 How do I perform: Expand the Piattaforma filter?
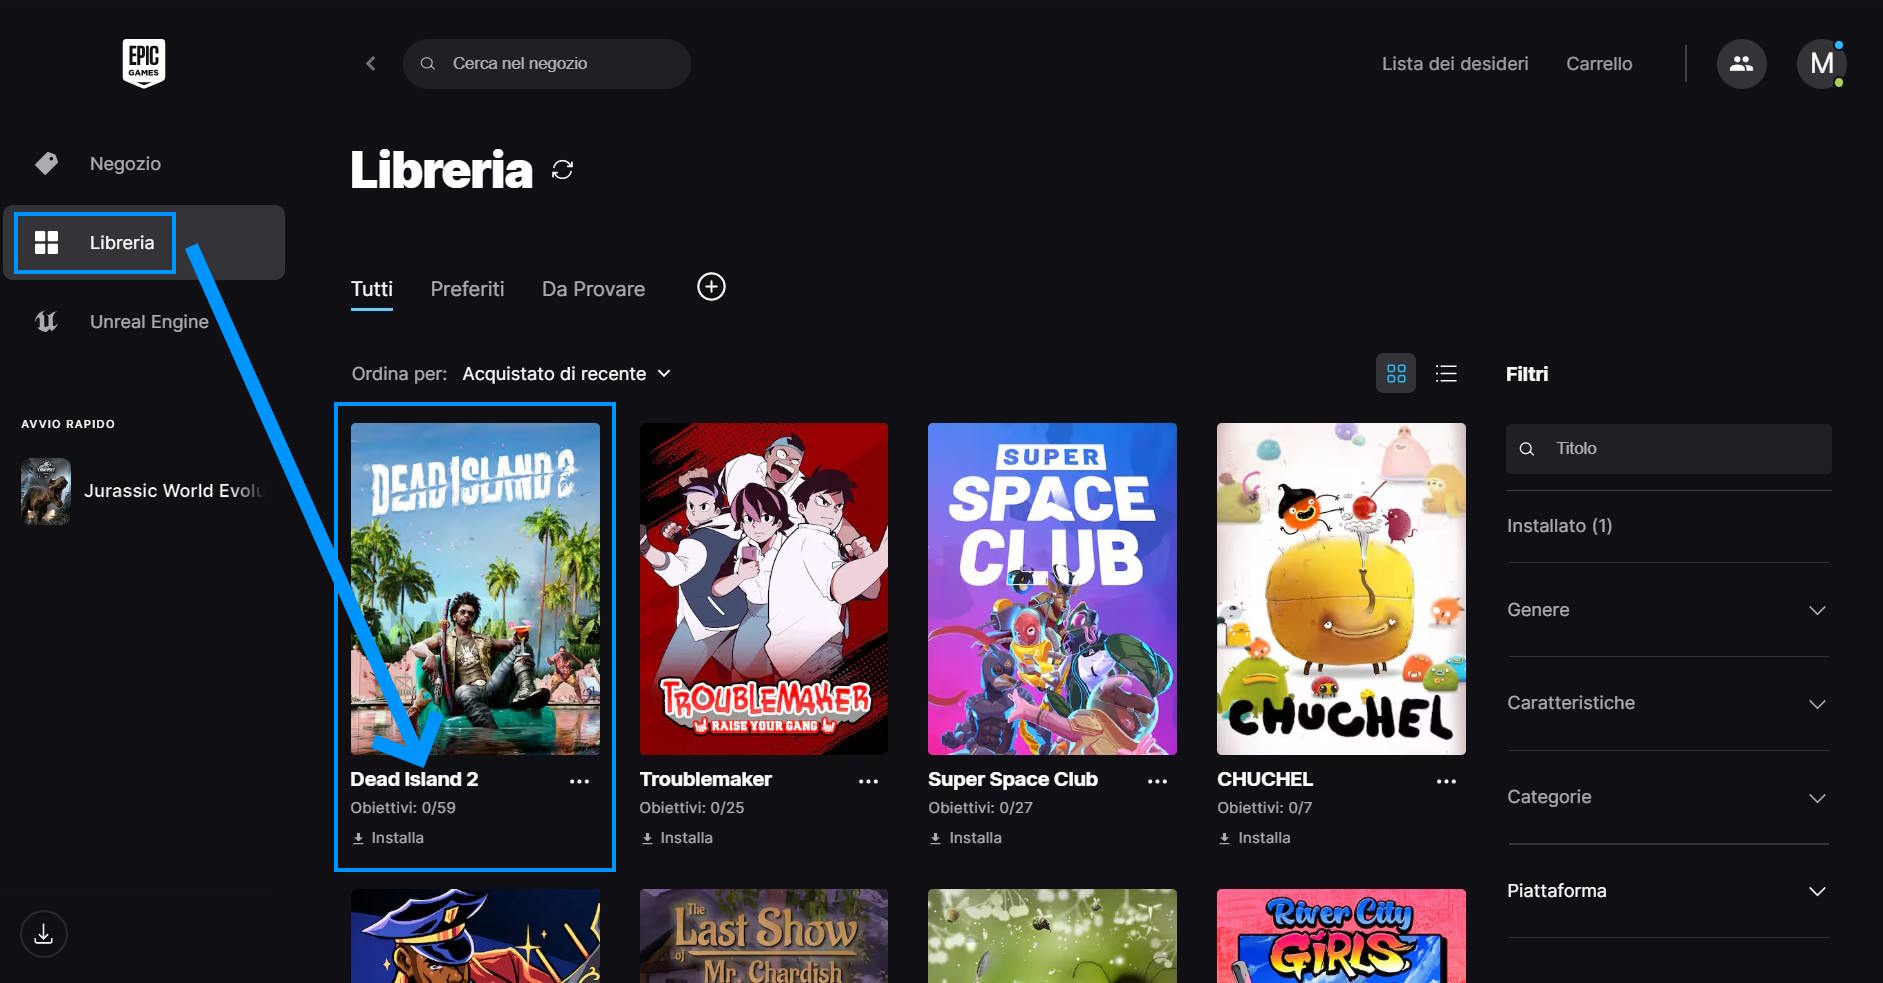point(1668,891)
